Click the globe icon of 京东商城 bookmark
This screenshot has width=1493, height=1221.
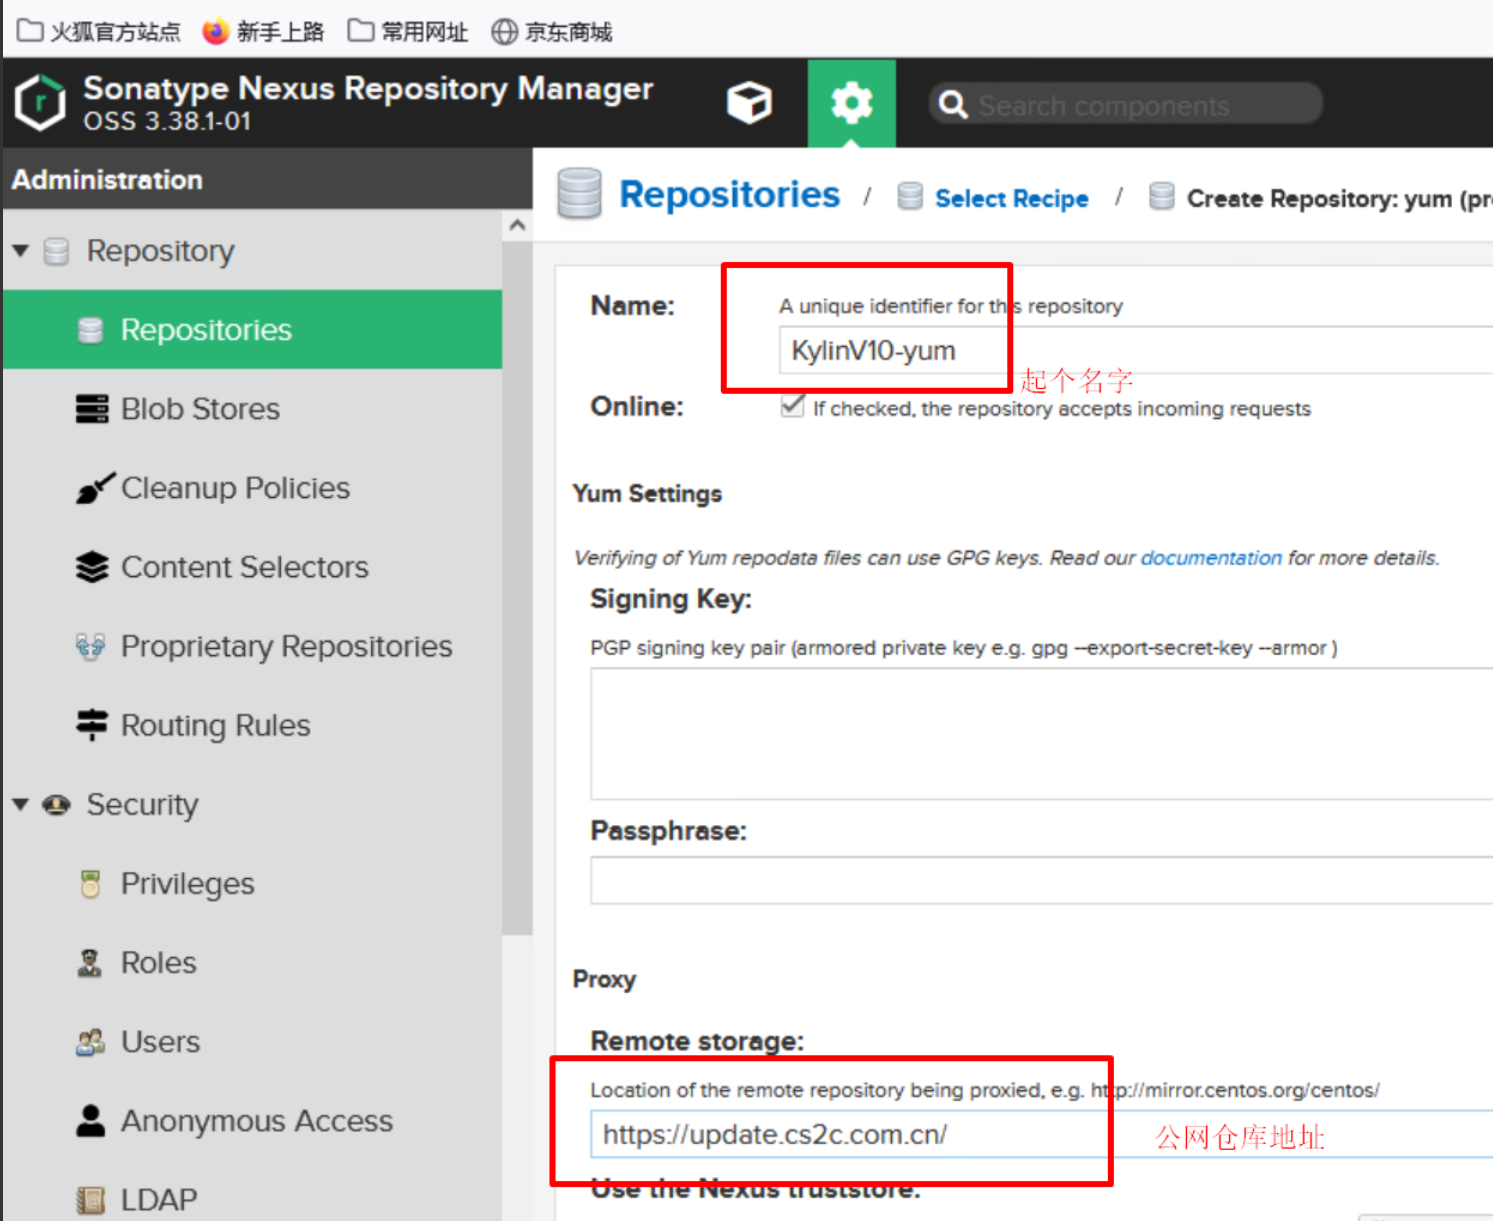(x=504, y=32)
